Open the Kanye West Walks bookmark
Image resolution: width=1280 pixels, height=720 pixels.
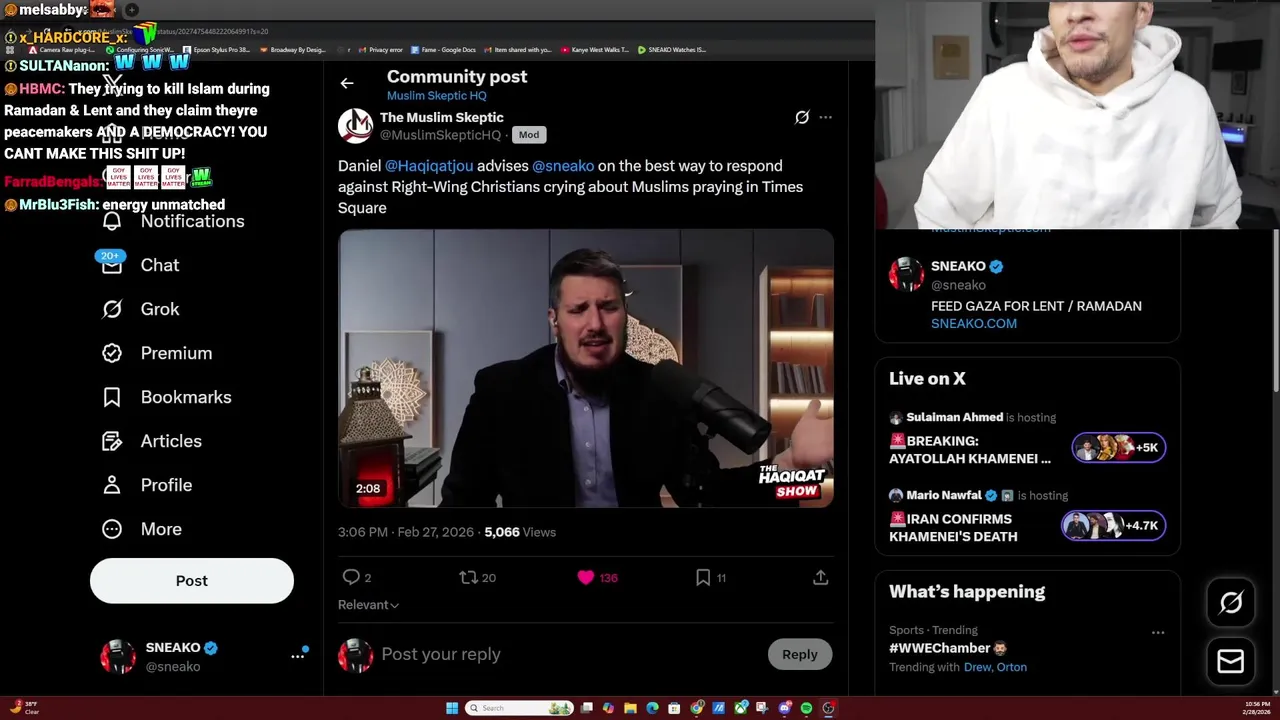[x=594, y=49]
